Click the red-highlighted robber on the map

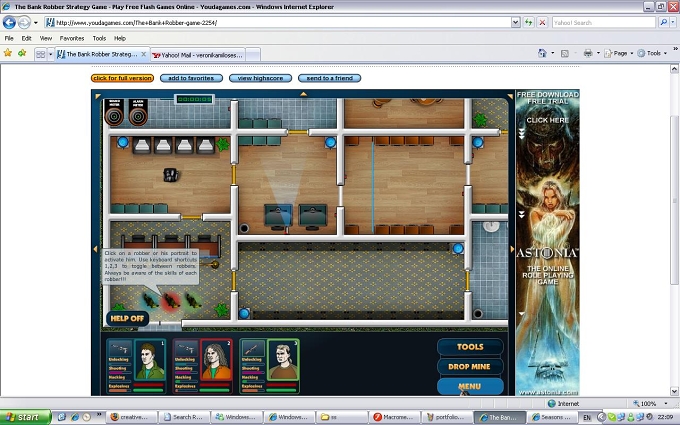(x=171, y=301)
